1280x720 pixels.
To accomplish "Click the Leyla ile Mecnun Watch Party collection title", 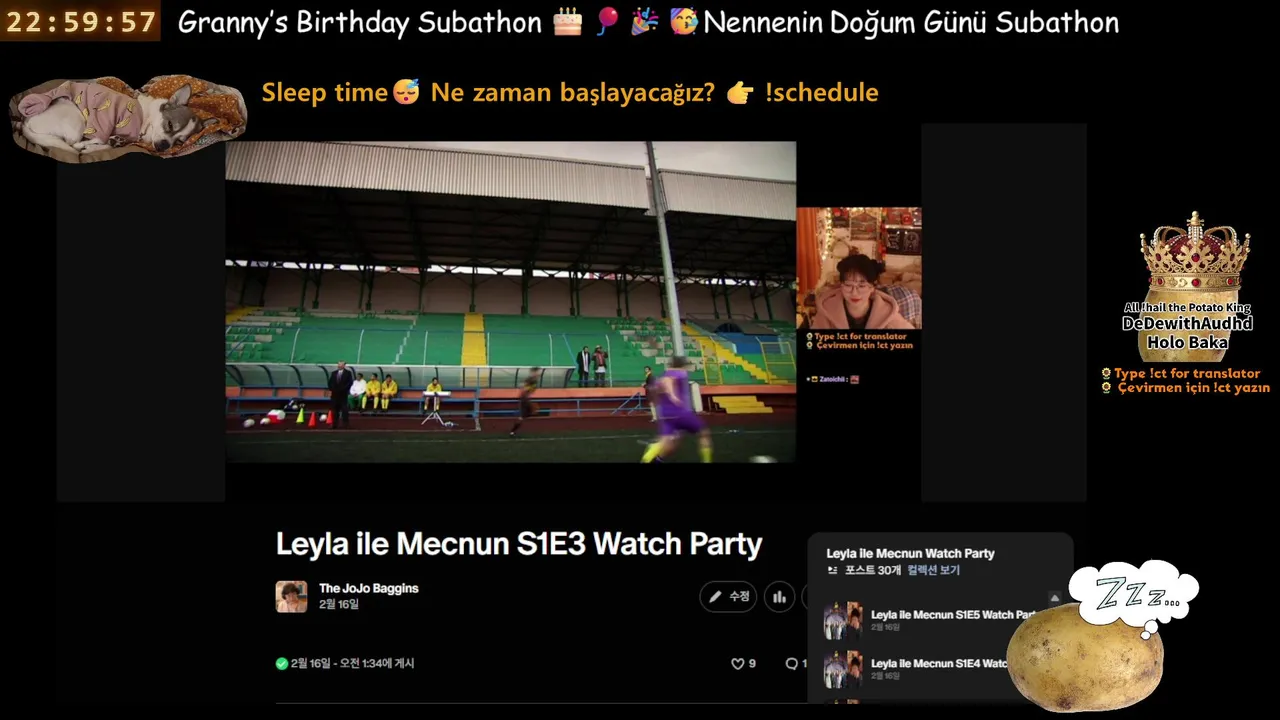I will point(910,553).
